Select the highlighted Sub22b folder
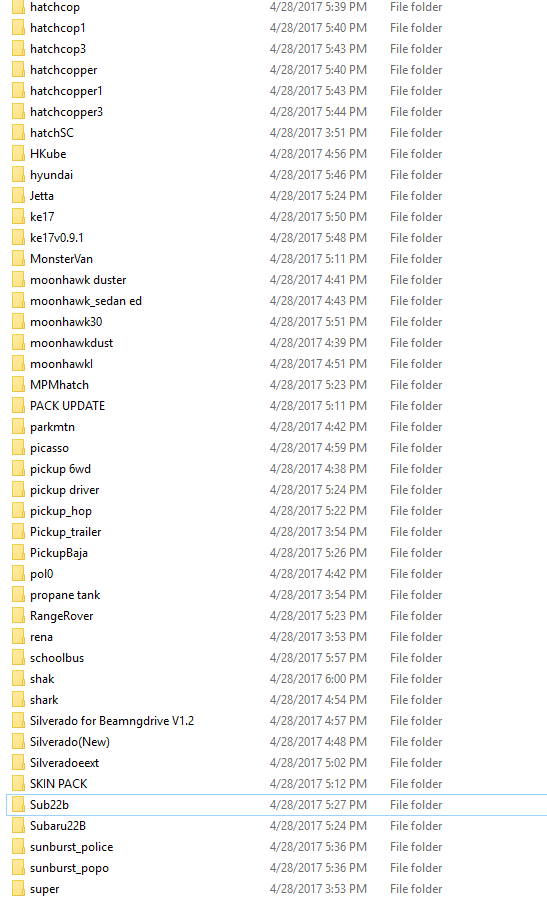Screen dimensions: 547x910 click(x=277, y=805)
